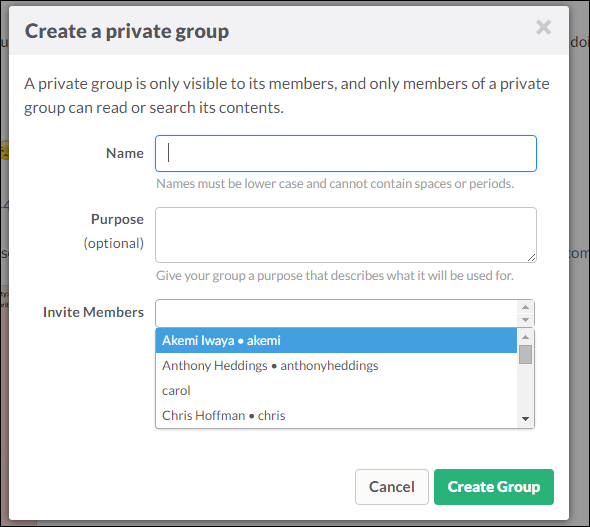590x527 pixels.
Task: Click the green Create Group button
Action: click(x=494, y=487)
